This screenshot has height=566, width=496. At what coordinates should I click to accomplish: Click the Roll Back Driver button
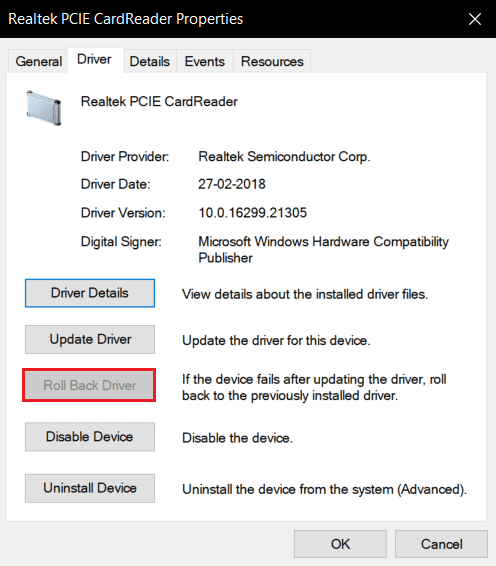pos(90,385)
